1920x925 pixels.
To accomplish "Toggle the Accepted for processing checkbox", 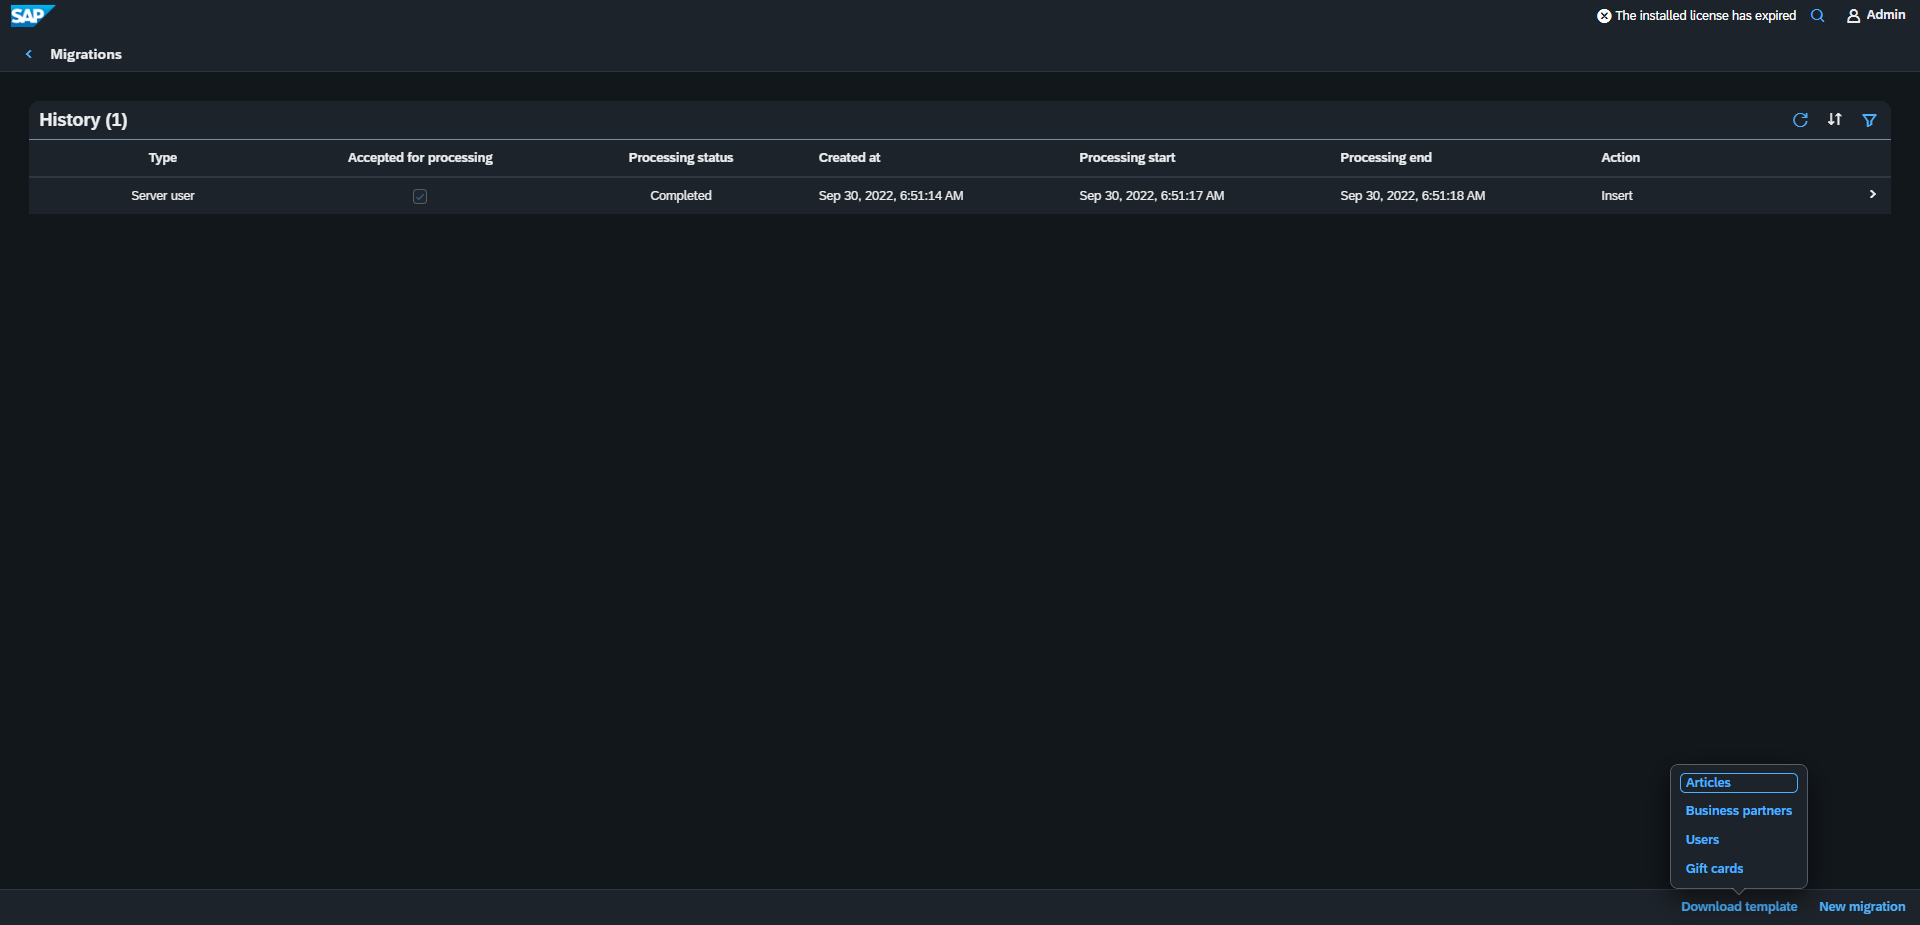I will pyautogui.click(x=420, y=197).
